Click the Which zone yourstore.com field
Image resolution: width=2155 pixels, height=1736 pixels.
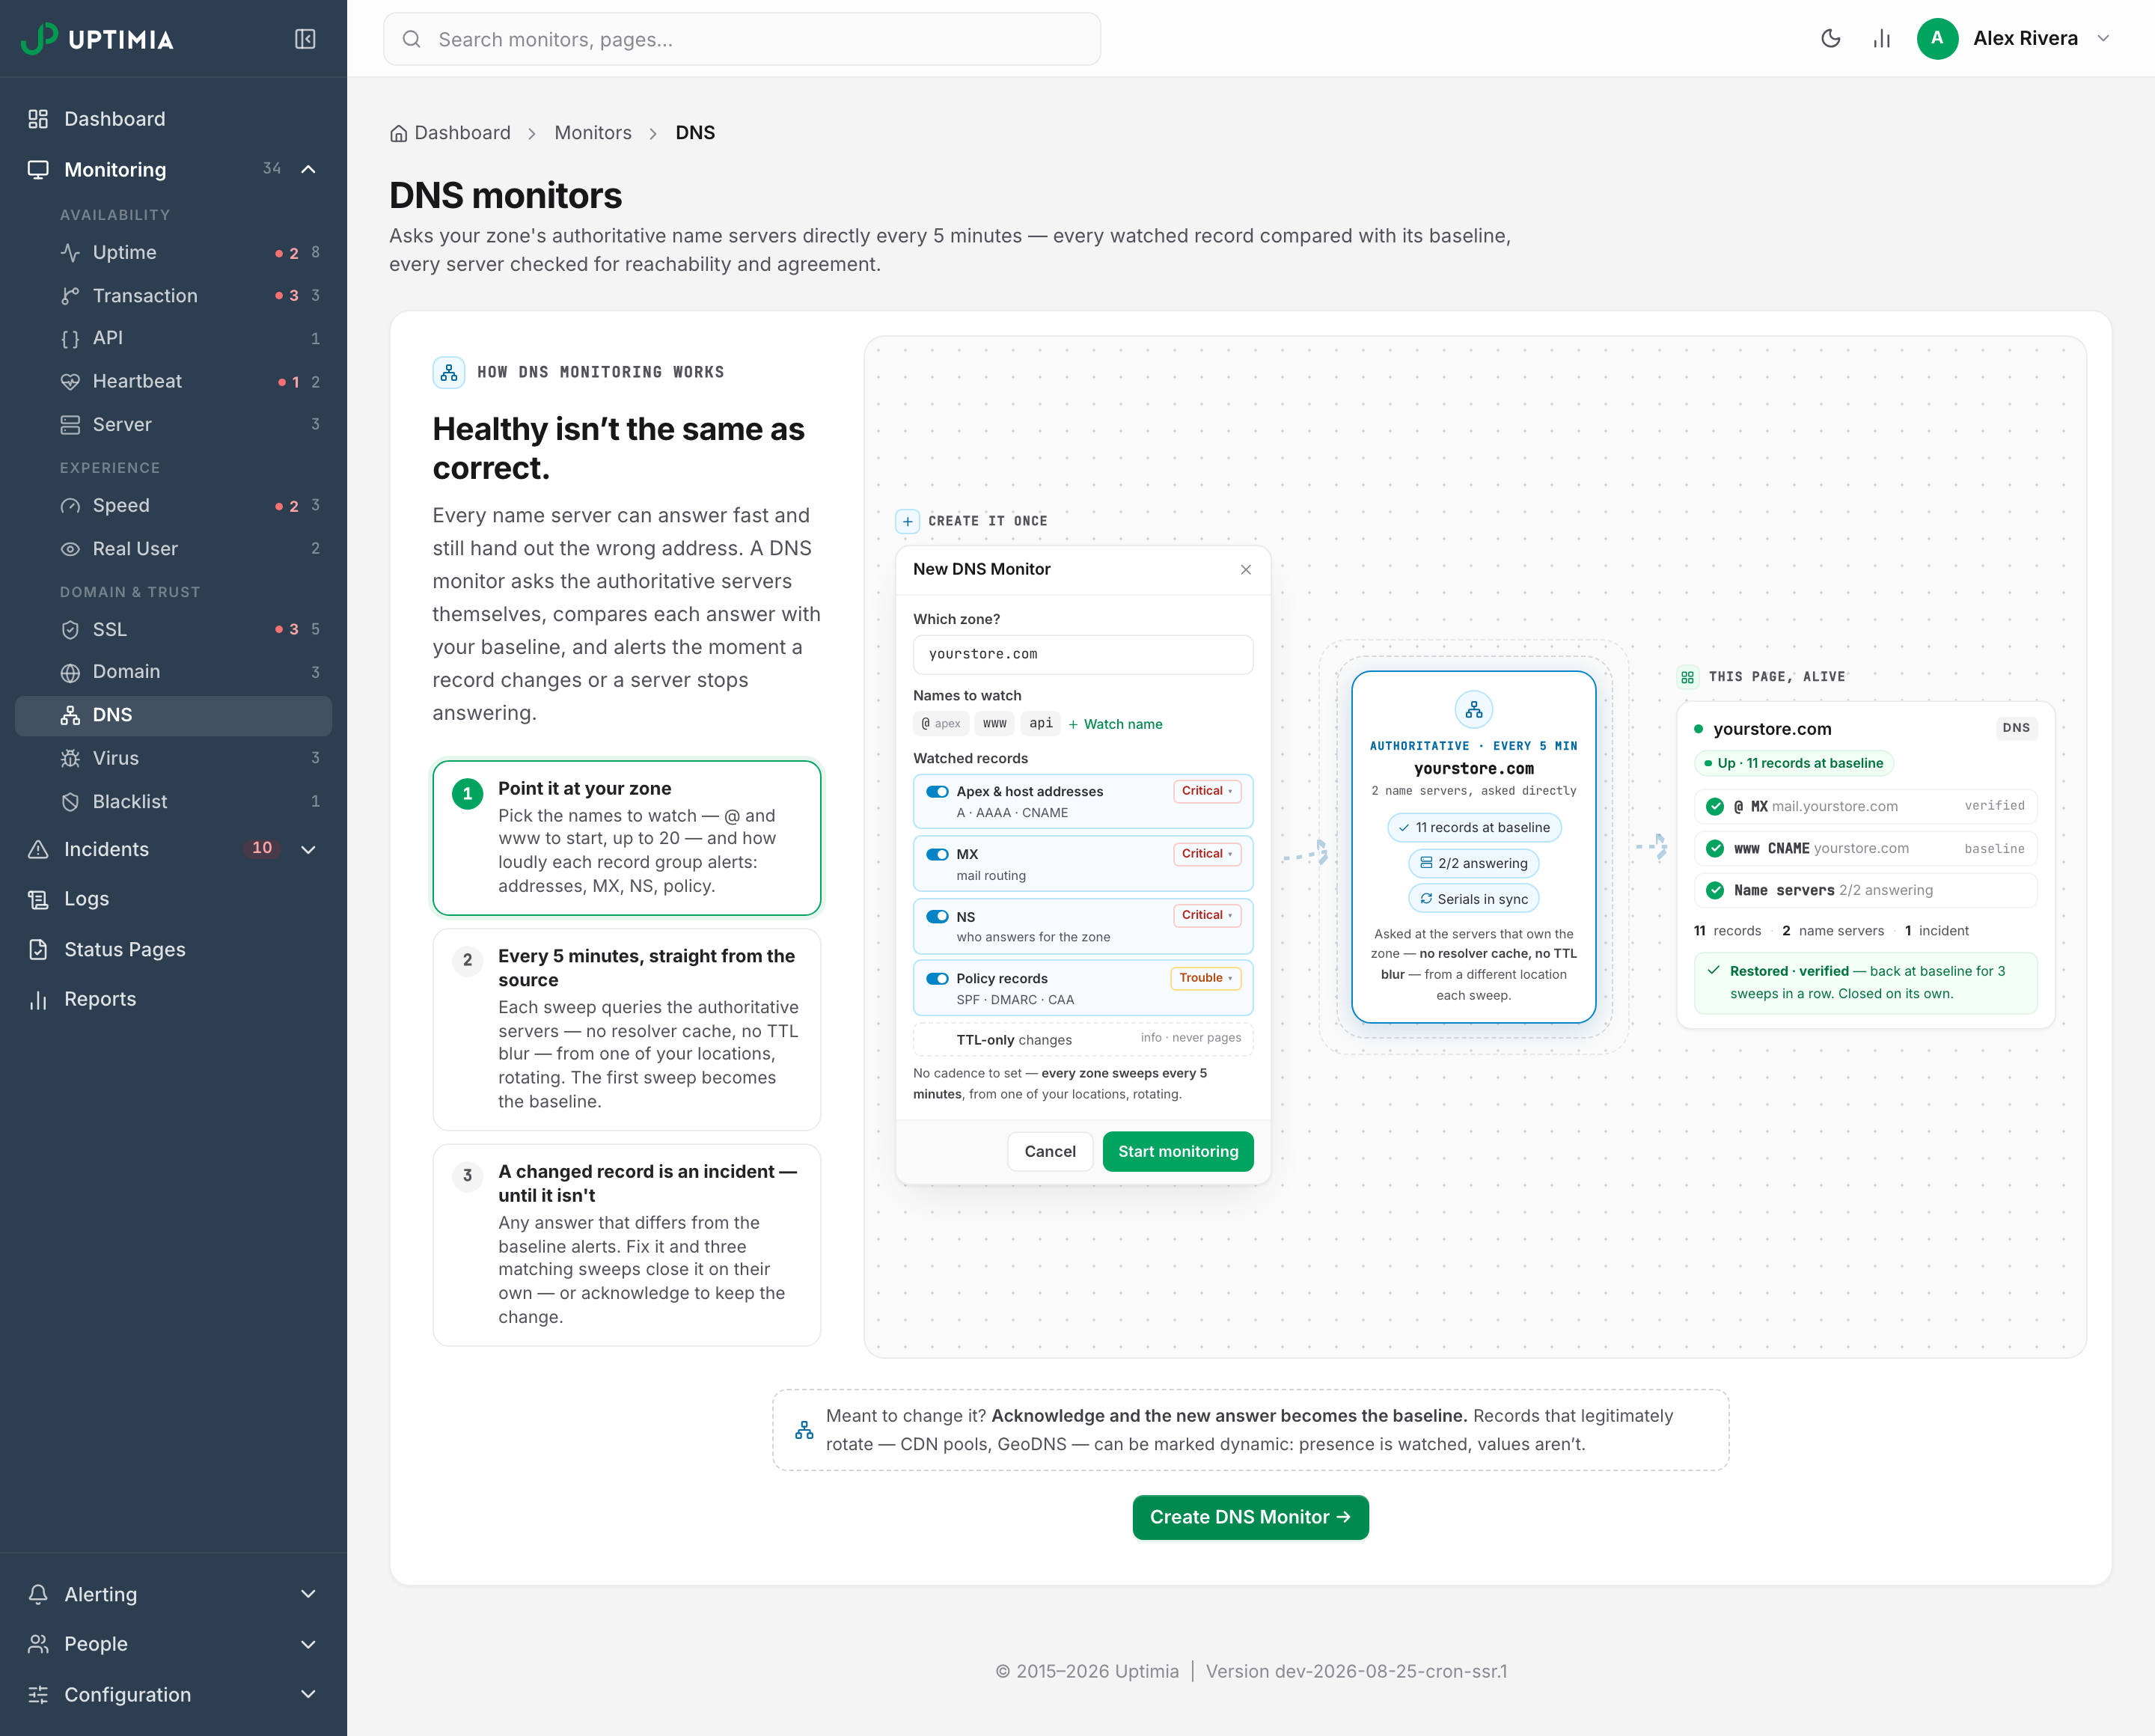coord(1083,654)
